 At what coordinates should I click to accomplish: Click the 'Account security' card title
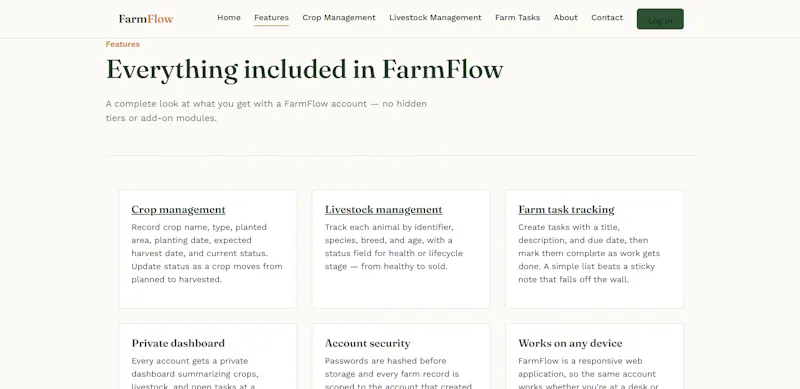coord(367,343)
